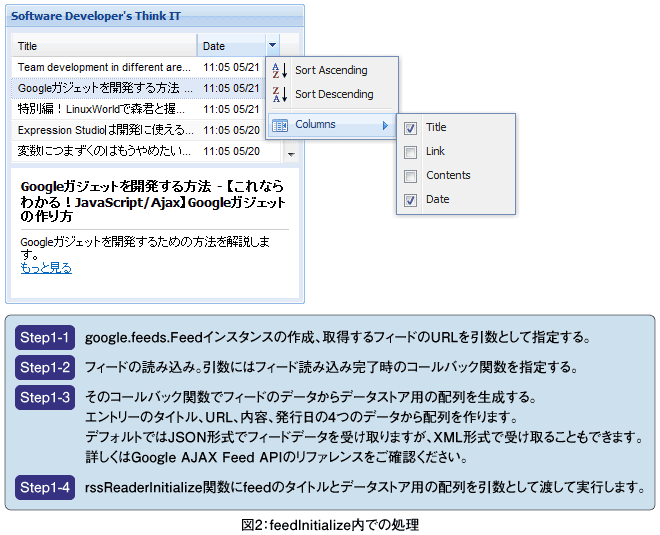
Task: Click the Sort Descending Z-A icon
Action: point(279,94)
